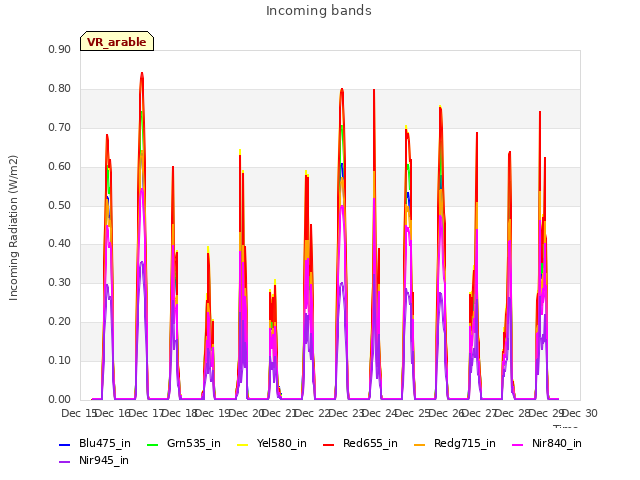
Task: Click the green Grn535_in legend swatch
Action: (153, 444)
